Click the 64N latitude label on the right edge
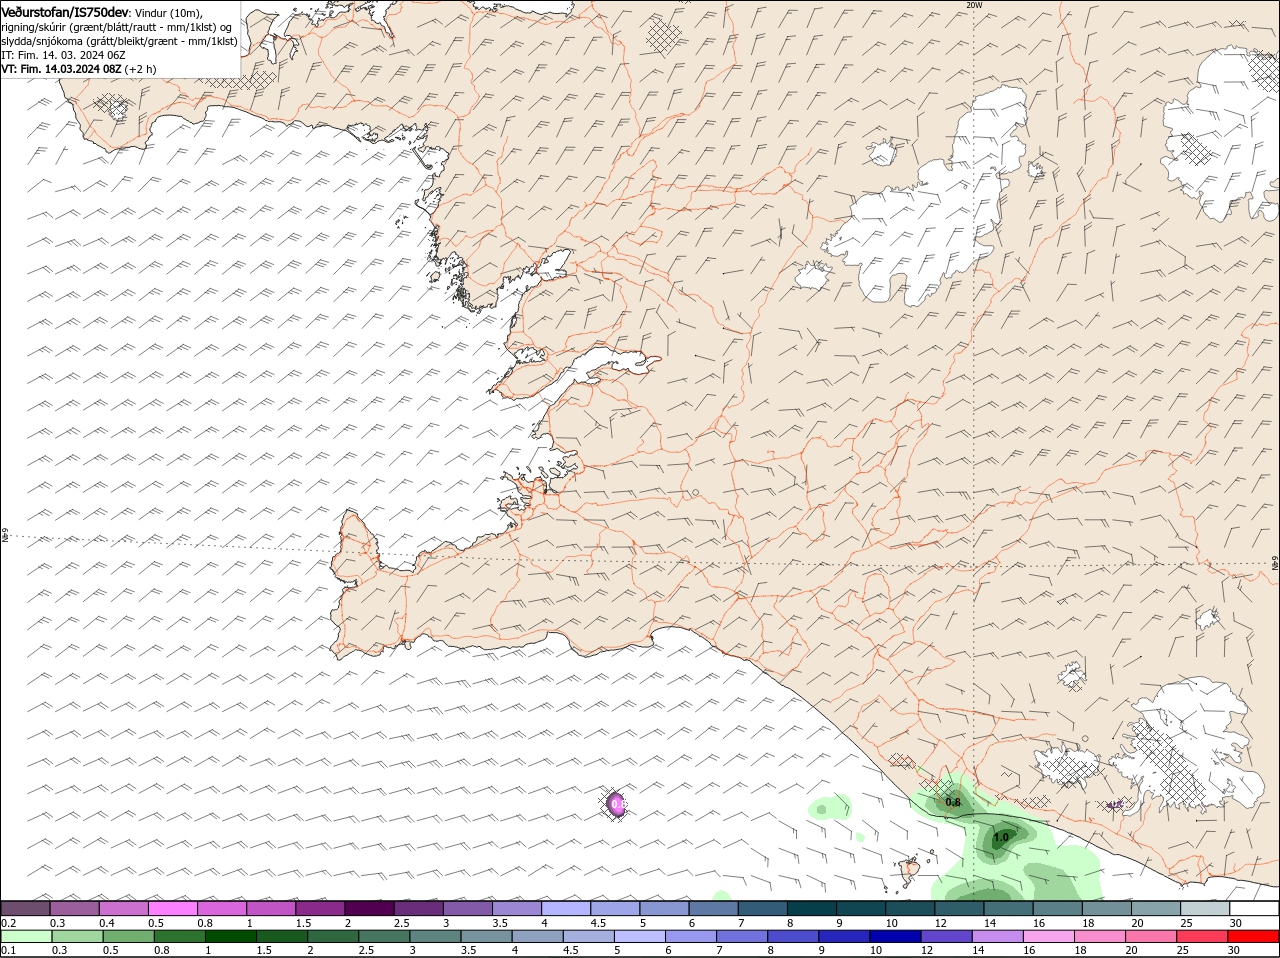This screenshot has height=958, width=1280. pos(1274,563)
